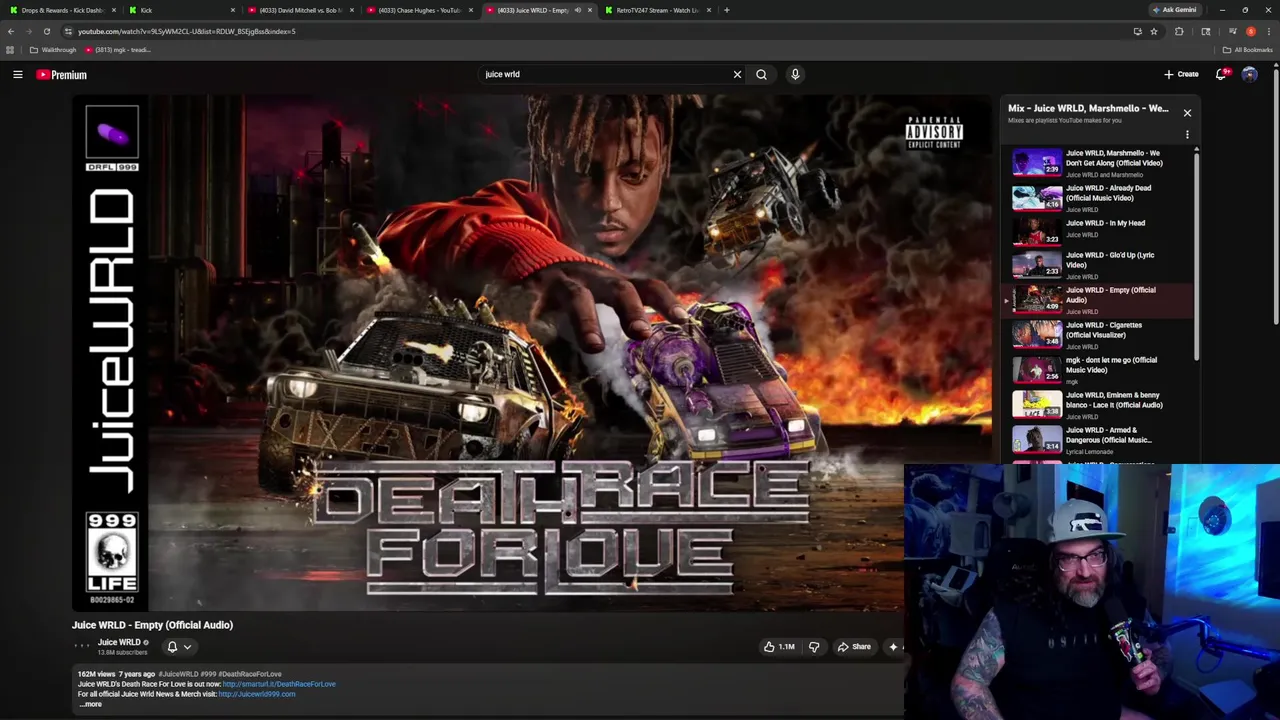This screenshot has height=720, width=1280.
Task: Open the browser extensions puzzle icon
Action: (1179, 31)
